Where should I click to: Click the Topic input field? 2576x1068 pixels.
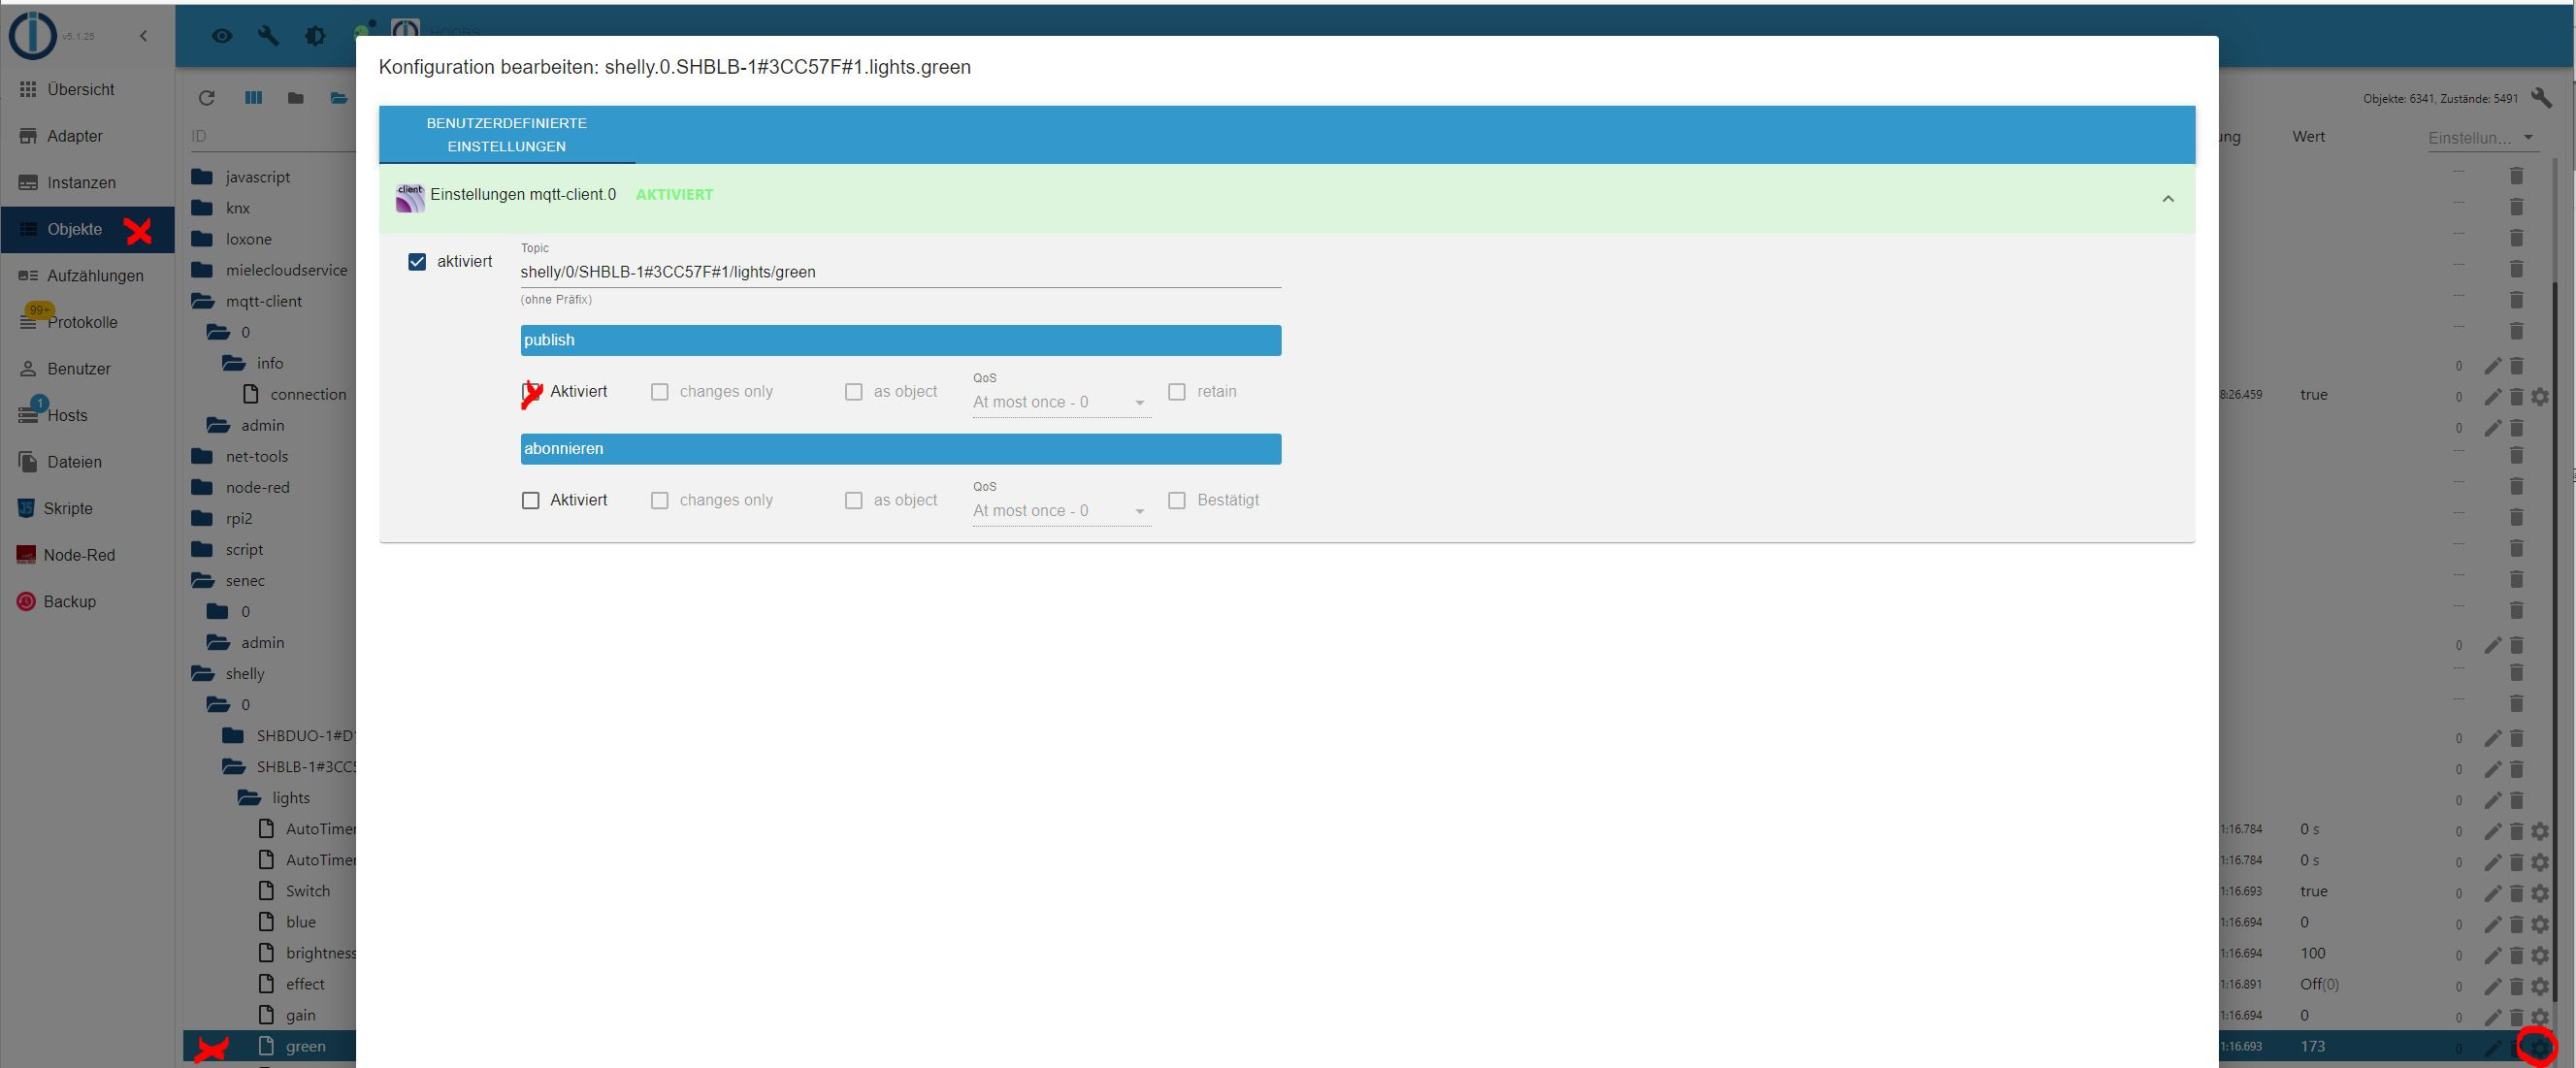click(x=900, y=272)
